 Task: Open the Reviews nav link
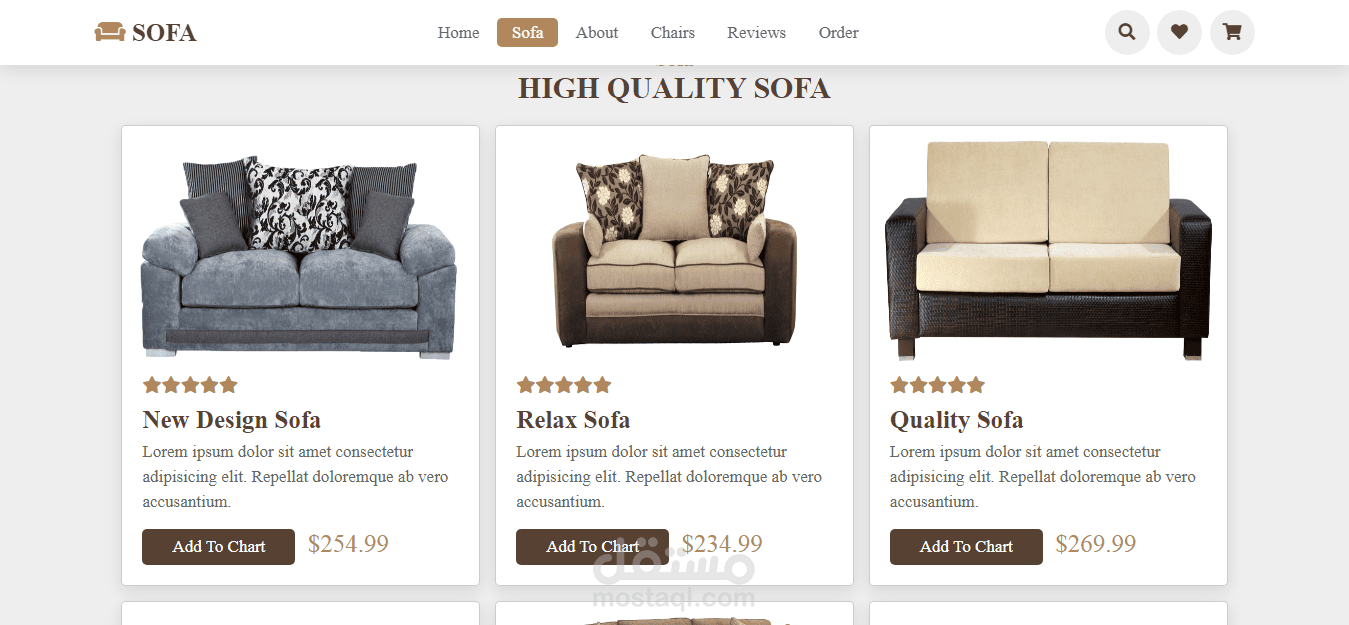(756, 33)
